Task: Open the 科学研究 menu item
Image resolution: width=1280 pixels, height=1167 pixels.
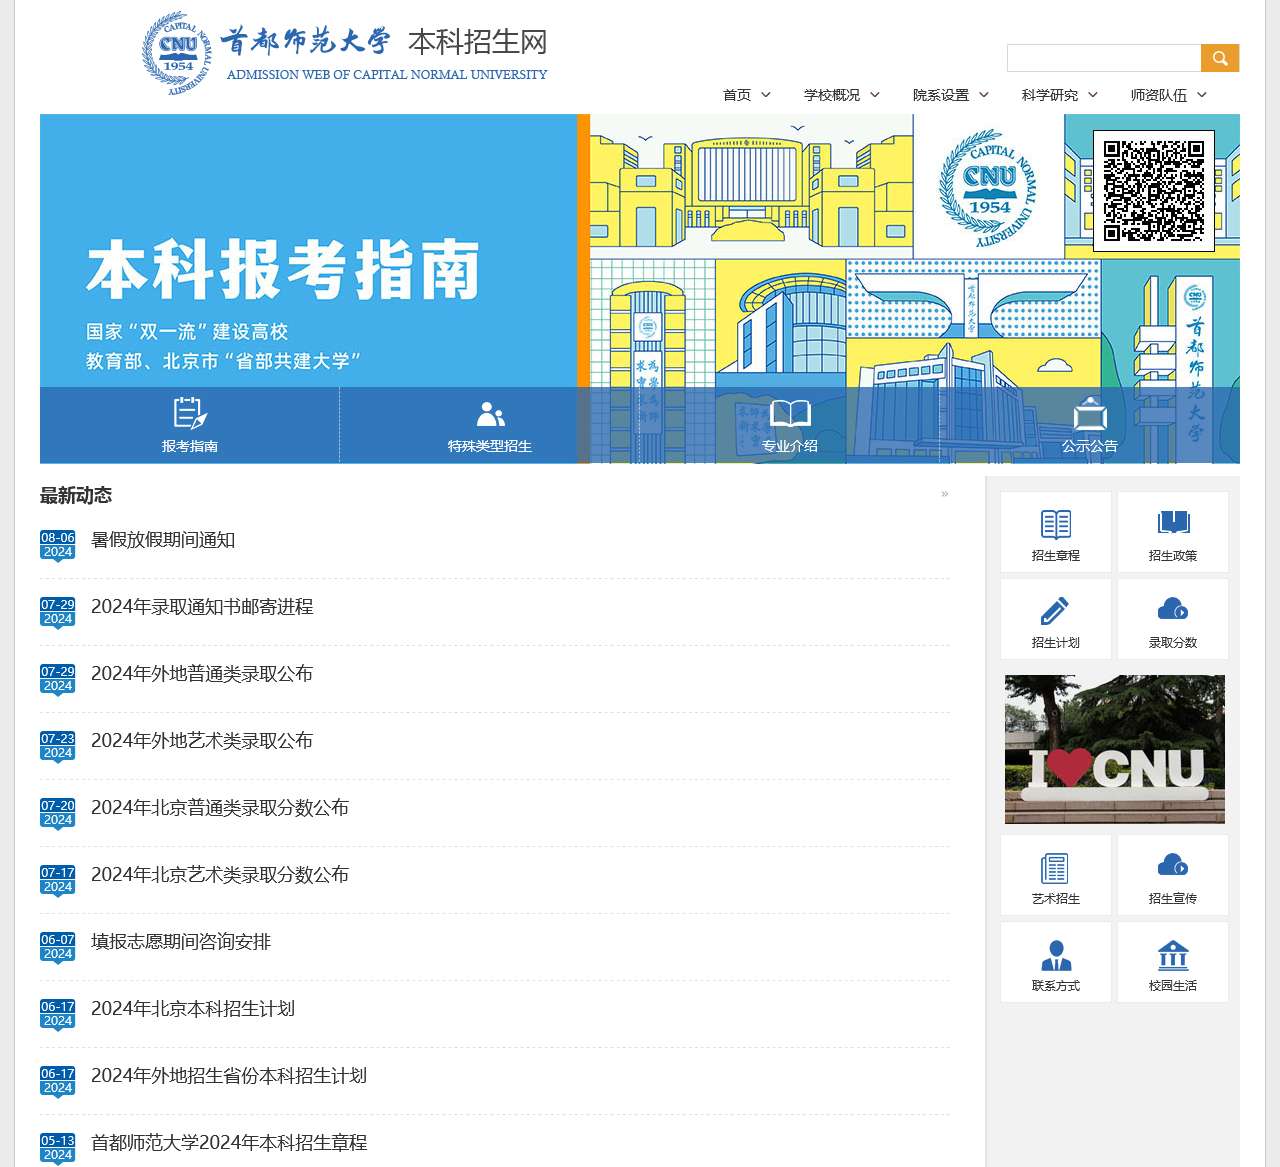Action: (1050, 95)
